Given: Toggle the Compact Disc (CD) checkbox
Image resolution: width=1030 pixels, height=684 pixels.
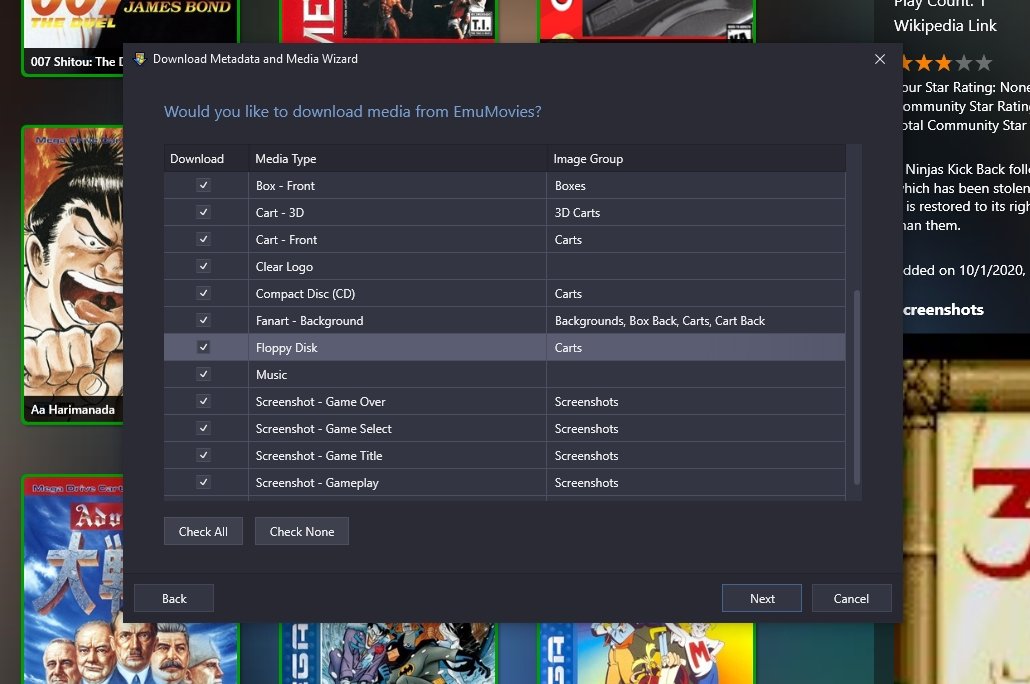Looking at the screenshot, I should (x=204, y=293).
